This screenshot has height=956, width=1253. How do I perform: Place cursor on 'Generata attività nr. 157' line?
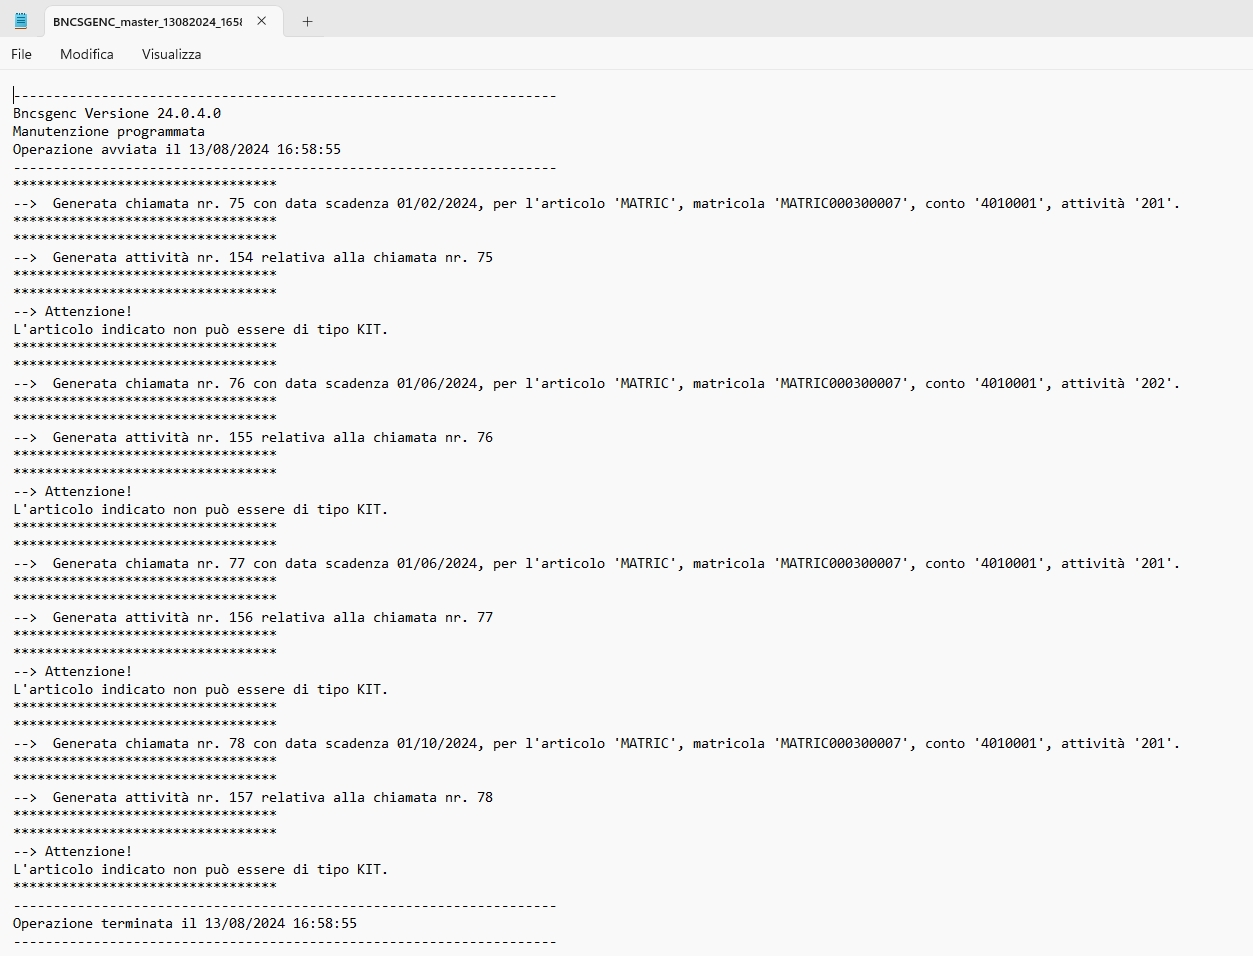[x=273, y=797]
